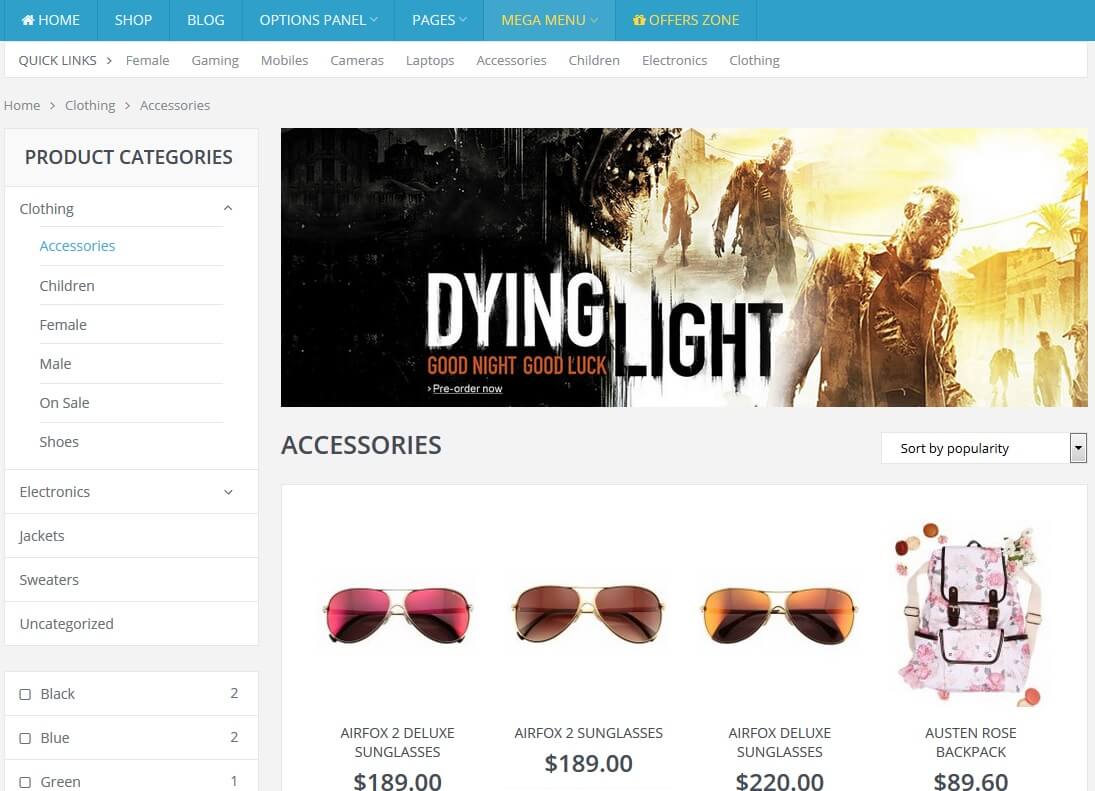Select the Jackets product category
The height and width of the screenshot is (791, 1095).
pos(42,536)
